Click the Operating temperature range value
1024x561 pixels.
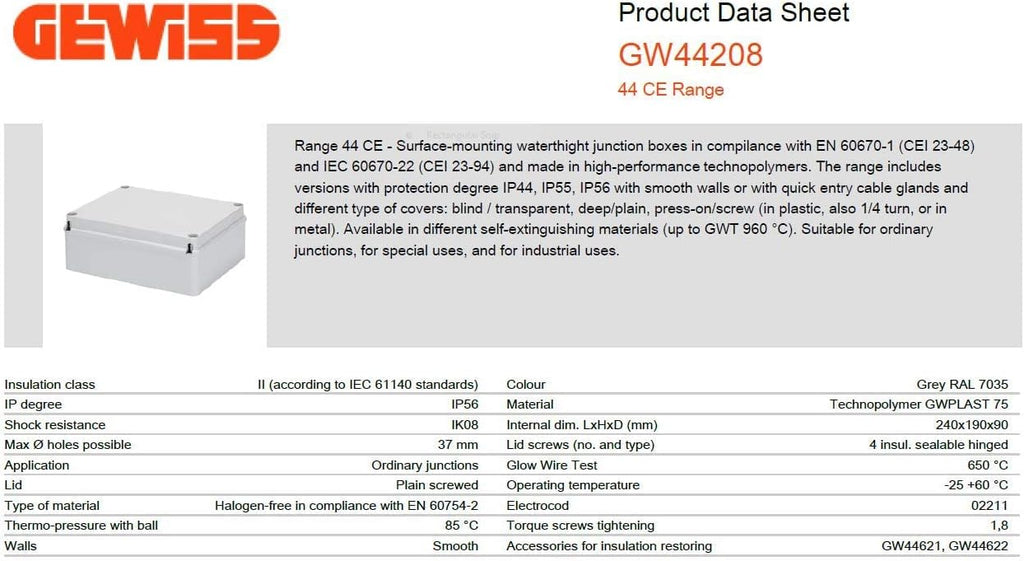coord(975,486)
